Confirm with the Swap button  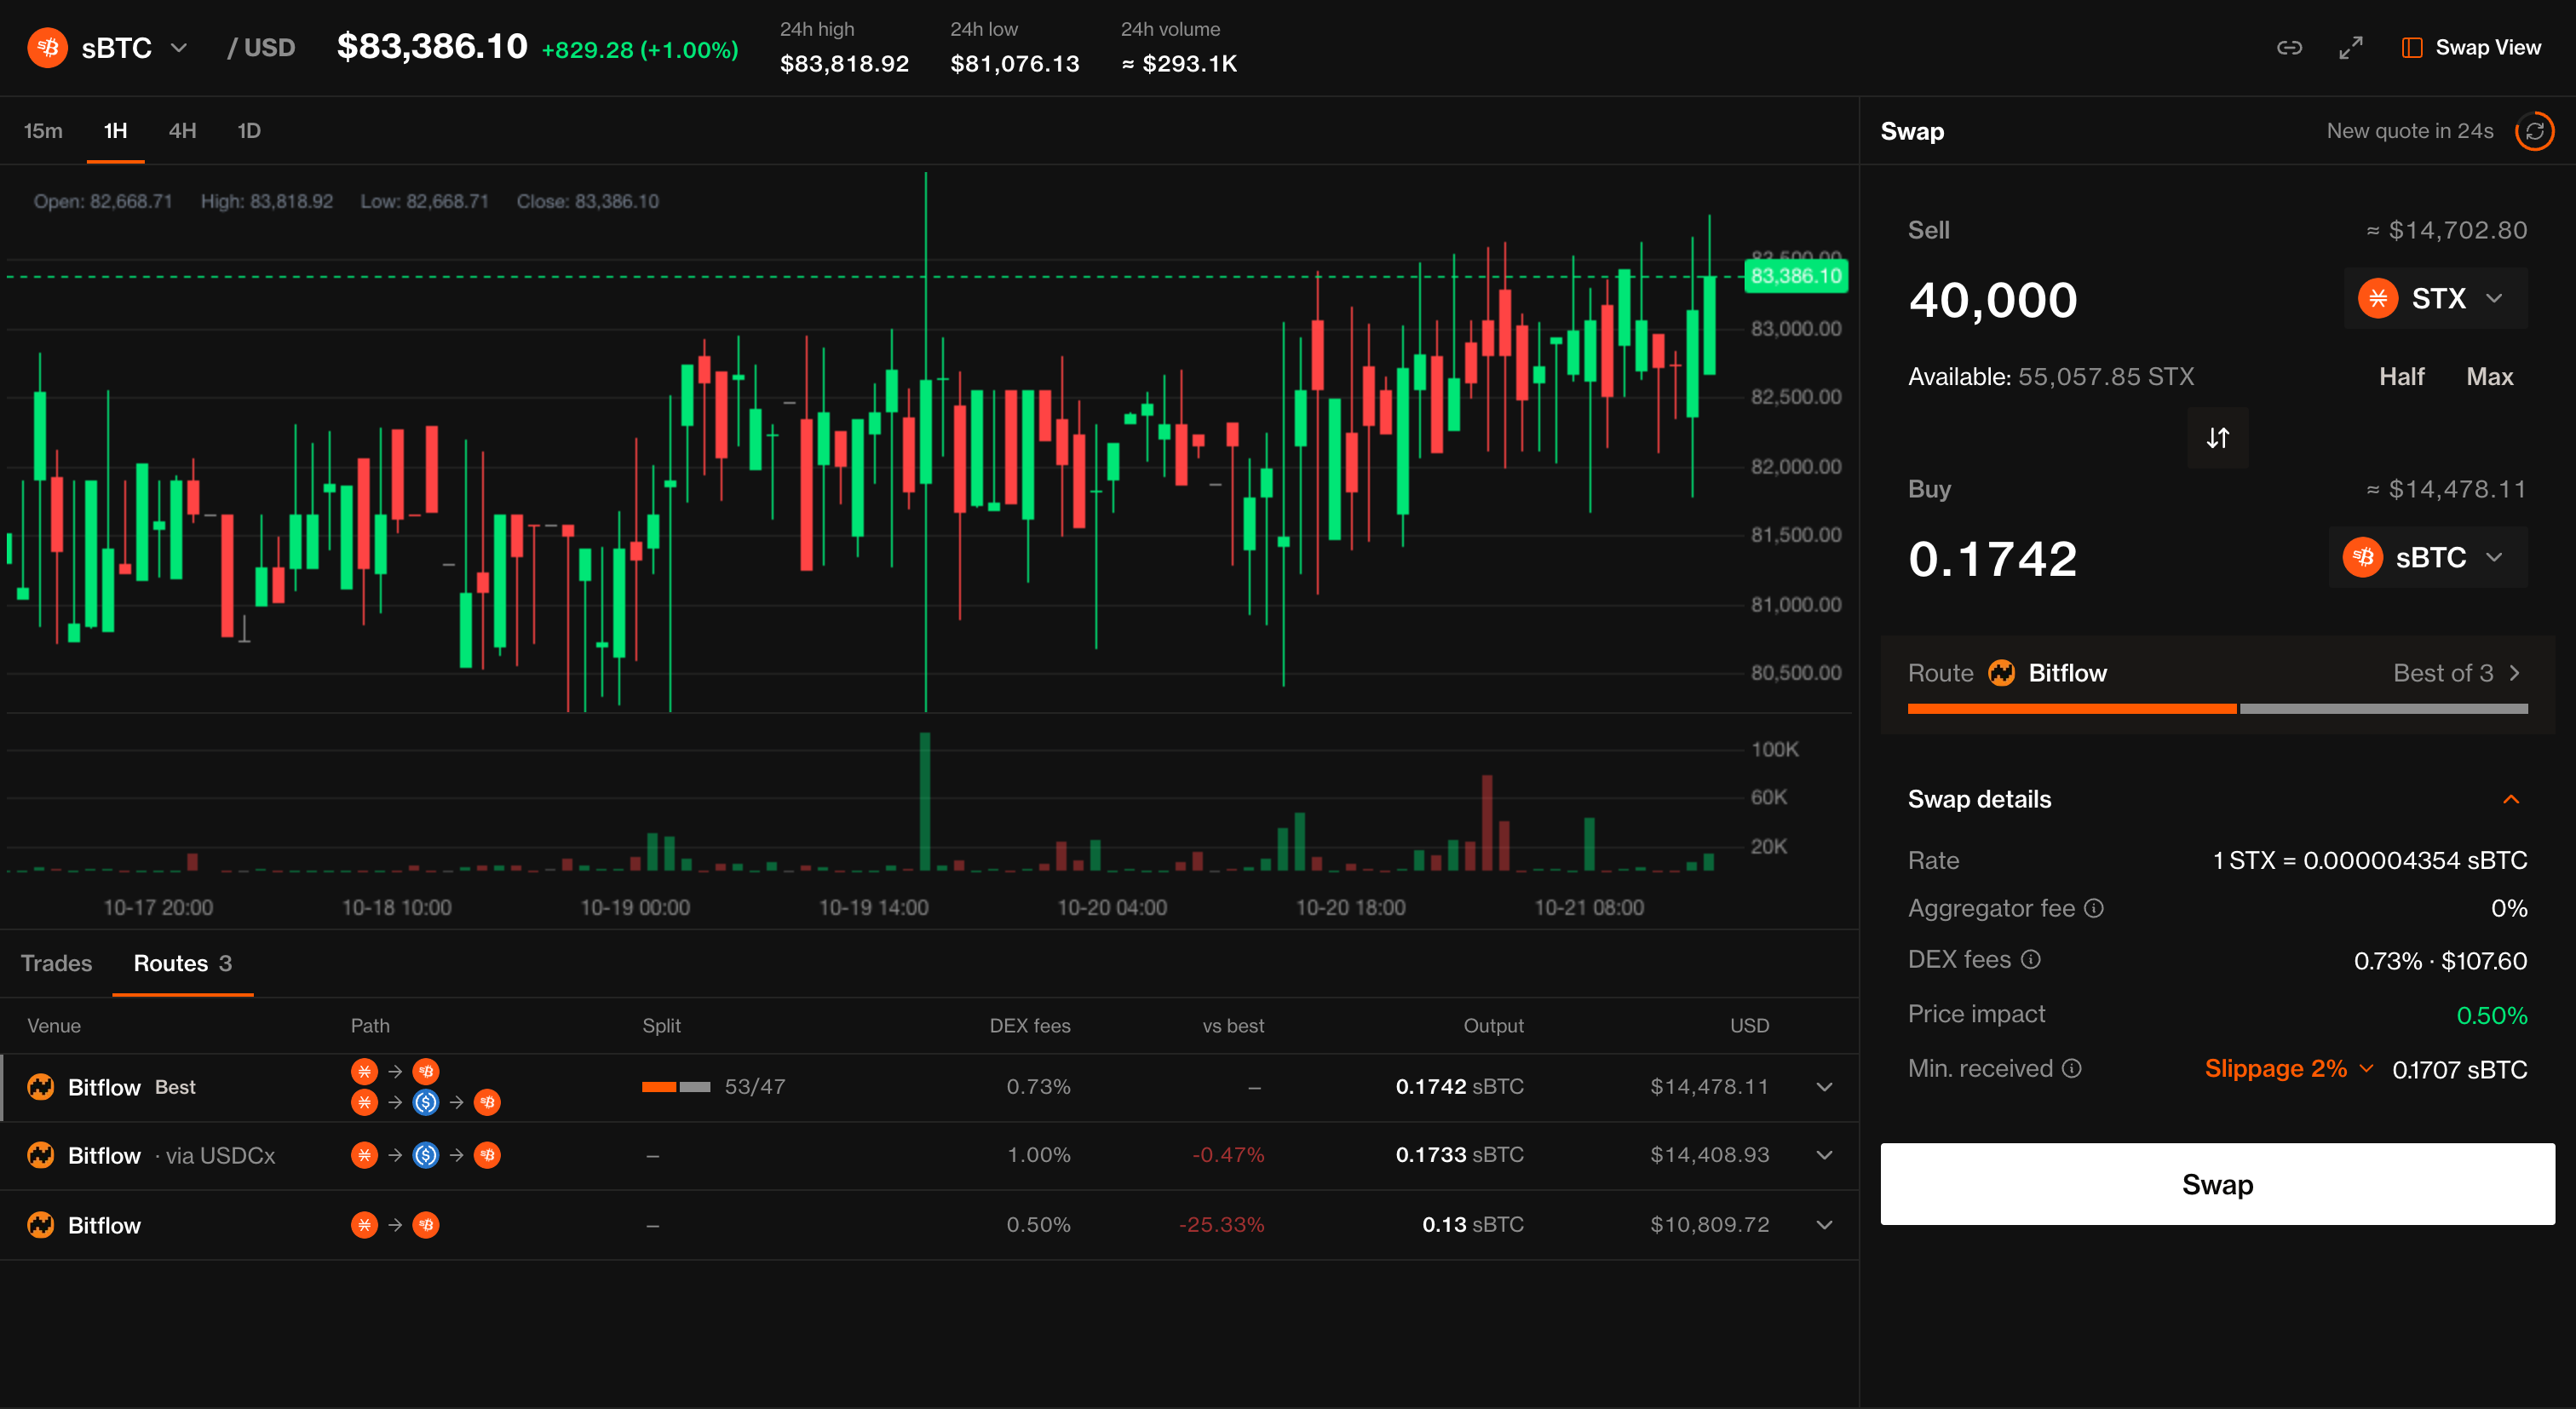click(2217, 1184)
